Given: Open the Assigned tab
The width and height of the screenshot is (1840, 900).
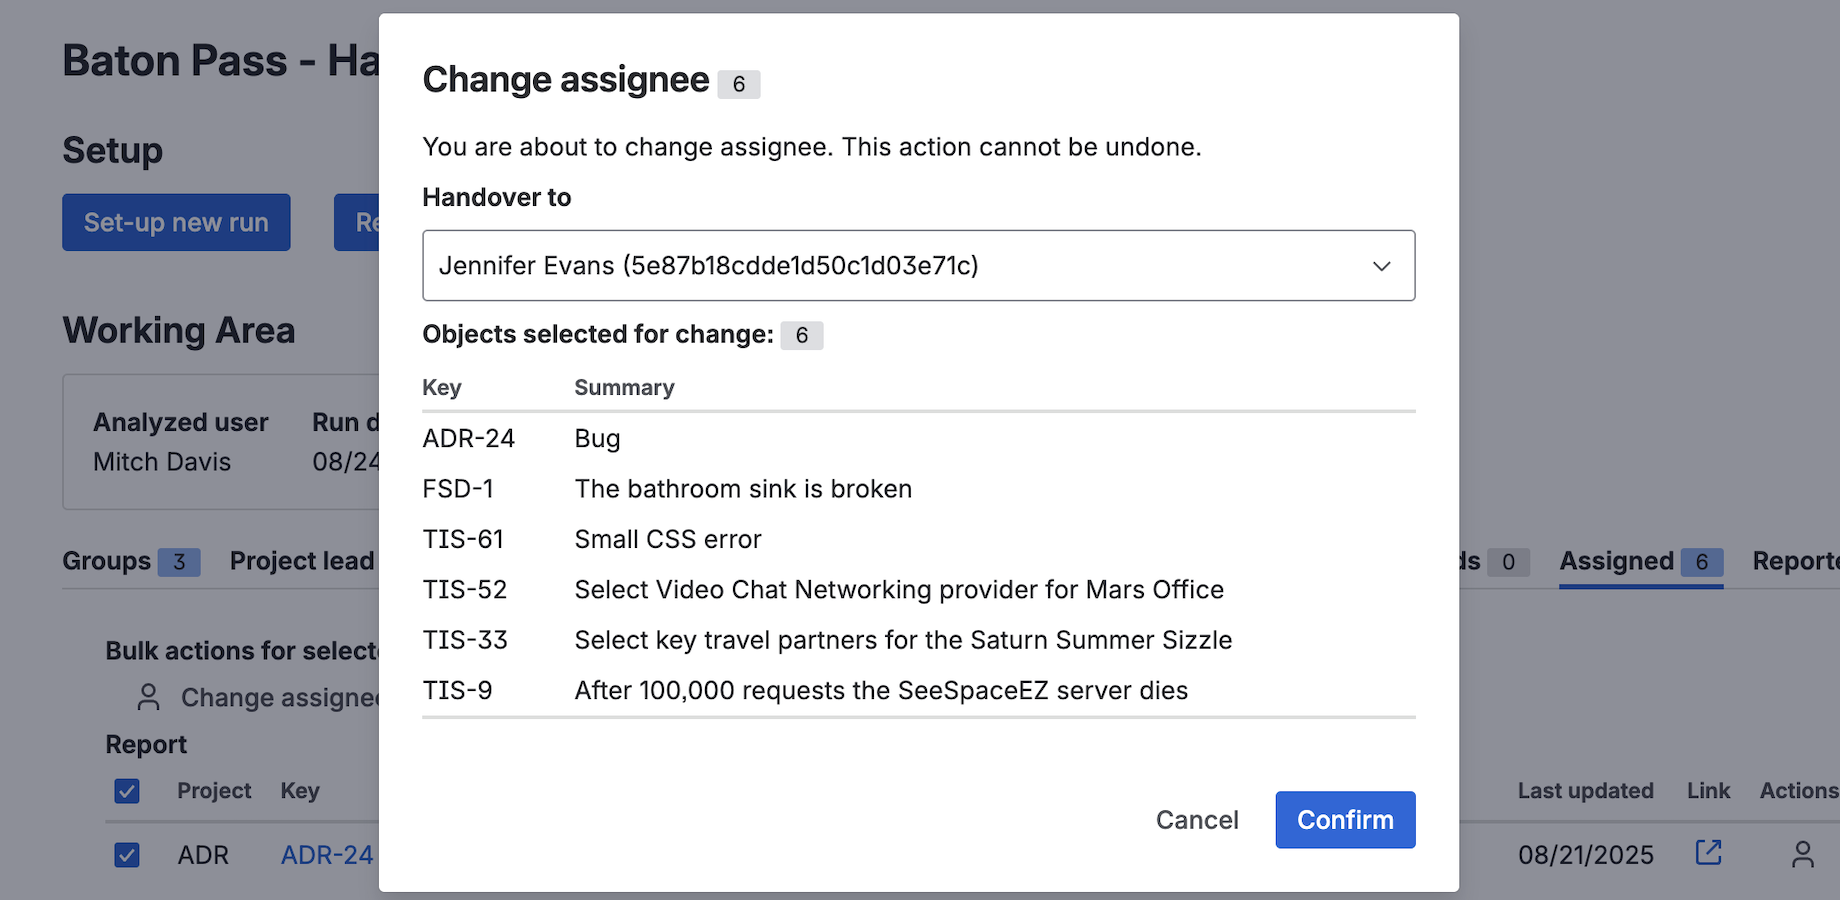Looking at the screenshot, I should click(1616, 561).
